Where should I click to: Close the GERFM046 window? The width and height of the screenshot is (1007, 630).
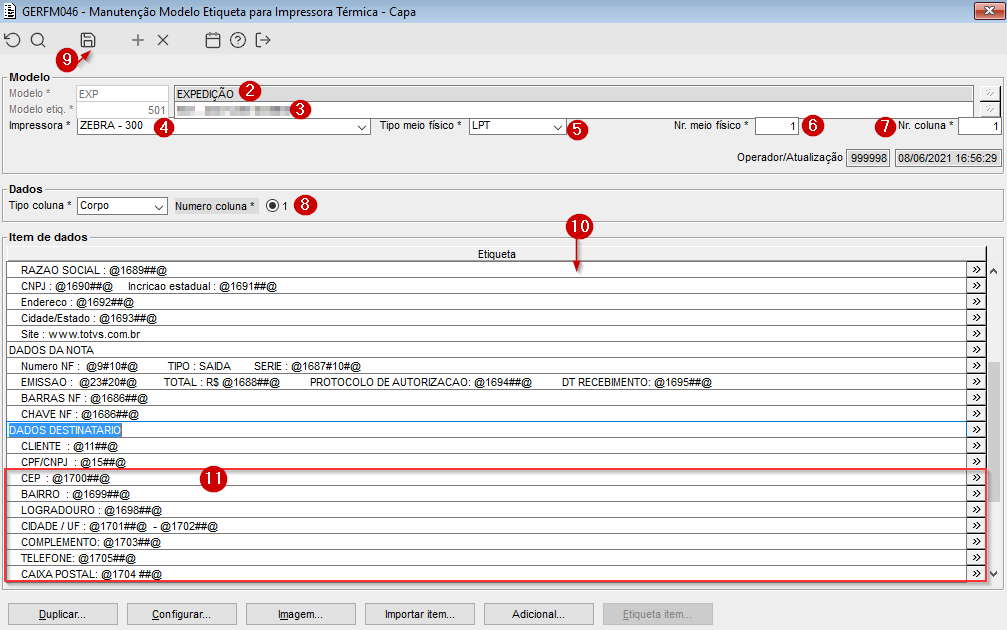pyautogui.click(x=988, y=10)
